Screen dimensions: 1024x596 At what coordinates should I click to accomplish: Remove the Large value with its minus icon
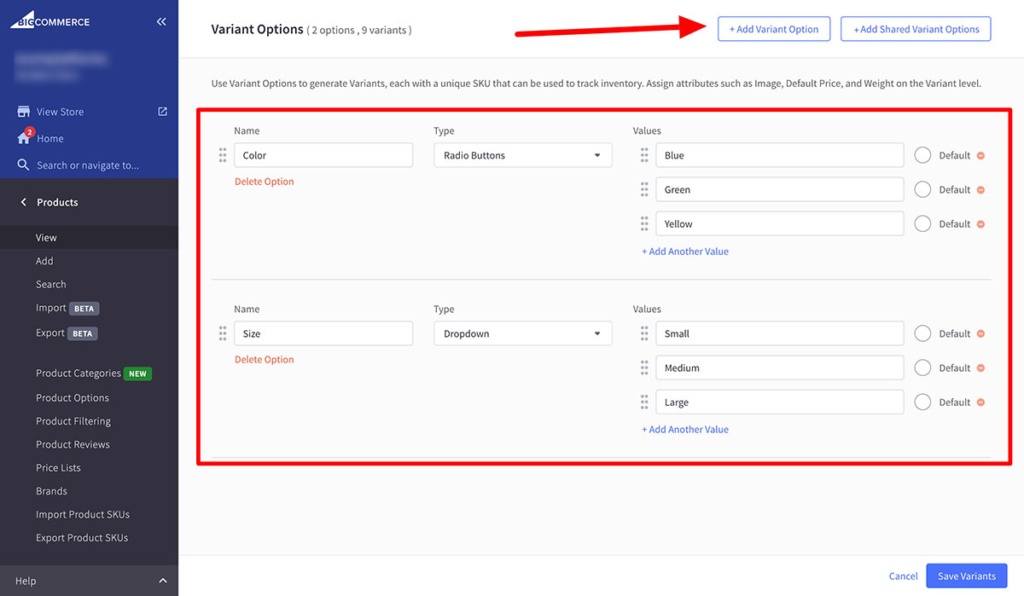979,402
